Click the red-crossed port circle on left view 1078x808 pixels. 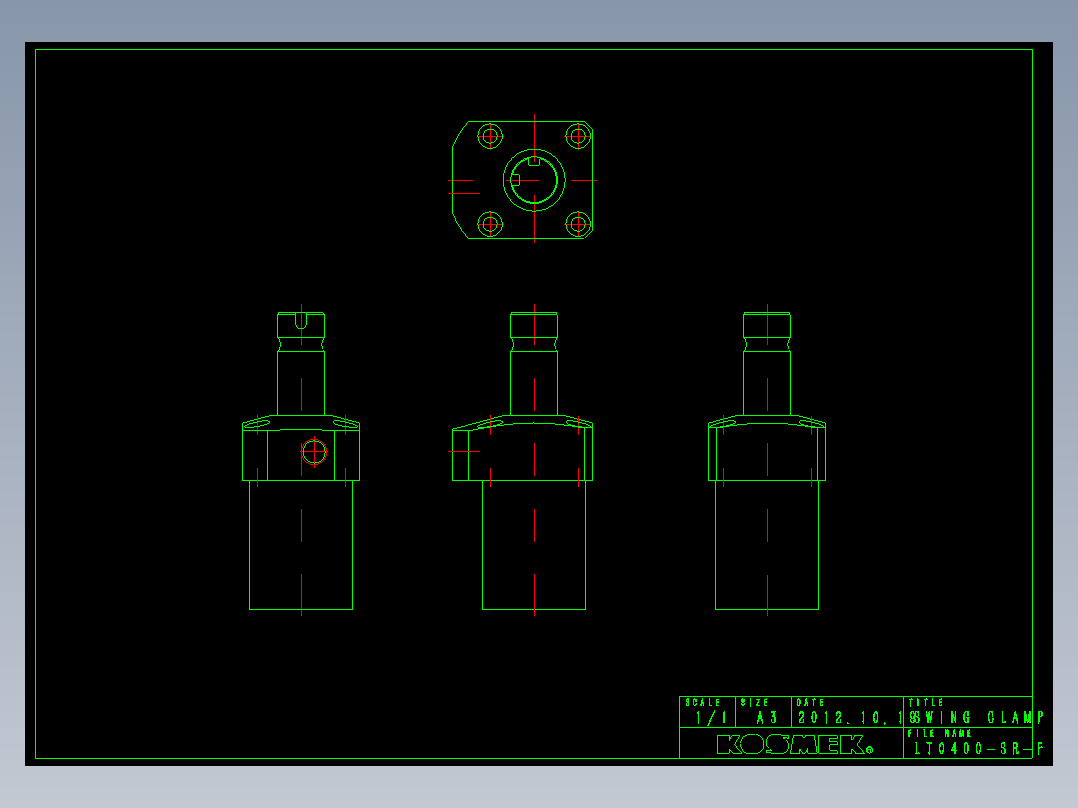(314, 452)
